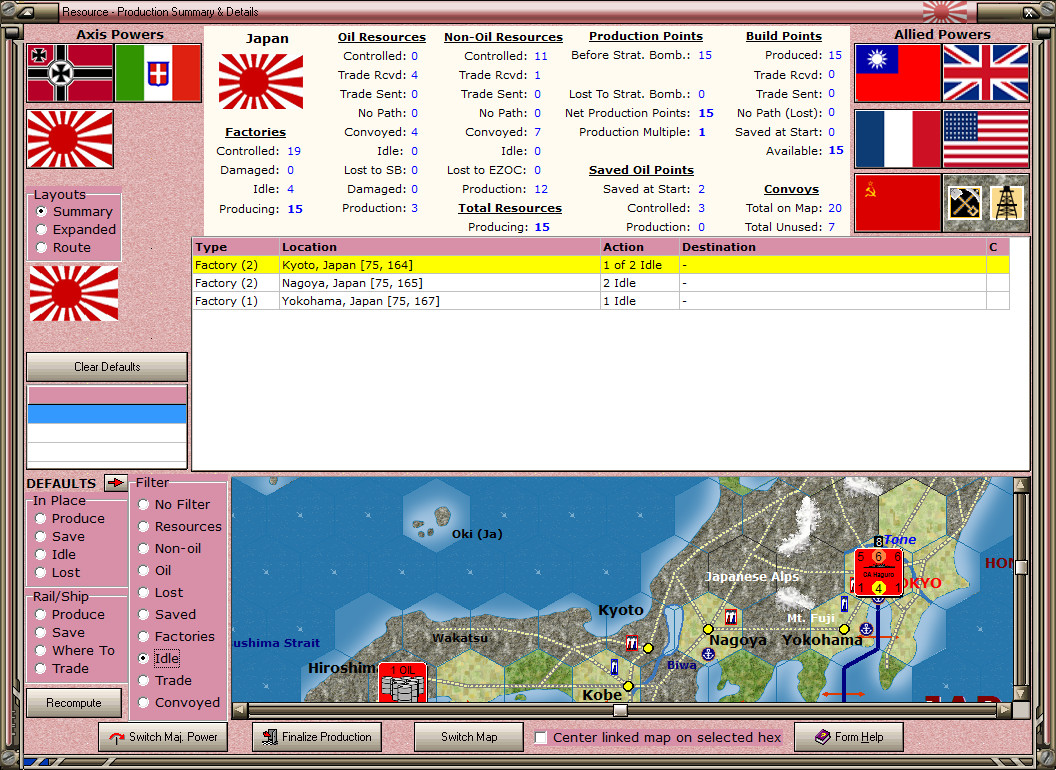Click the Japanese rising sun flag beside Axis Powers
Screen dimensions: 1056x770
[x=69, y=139]
